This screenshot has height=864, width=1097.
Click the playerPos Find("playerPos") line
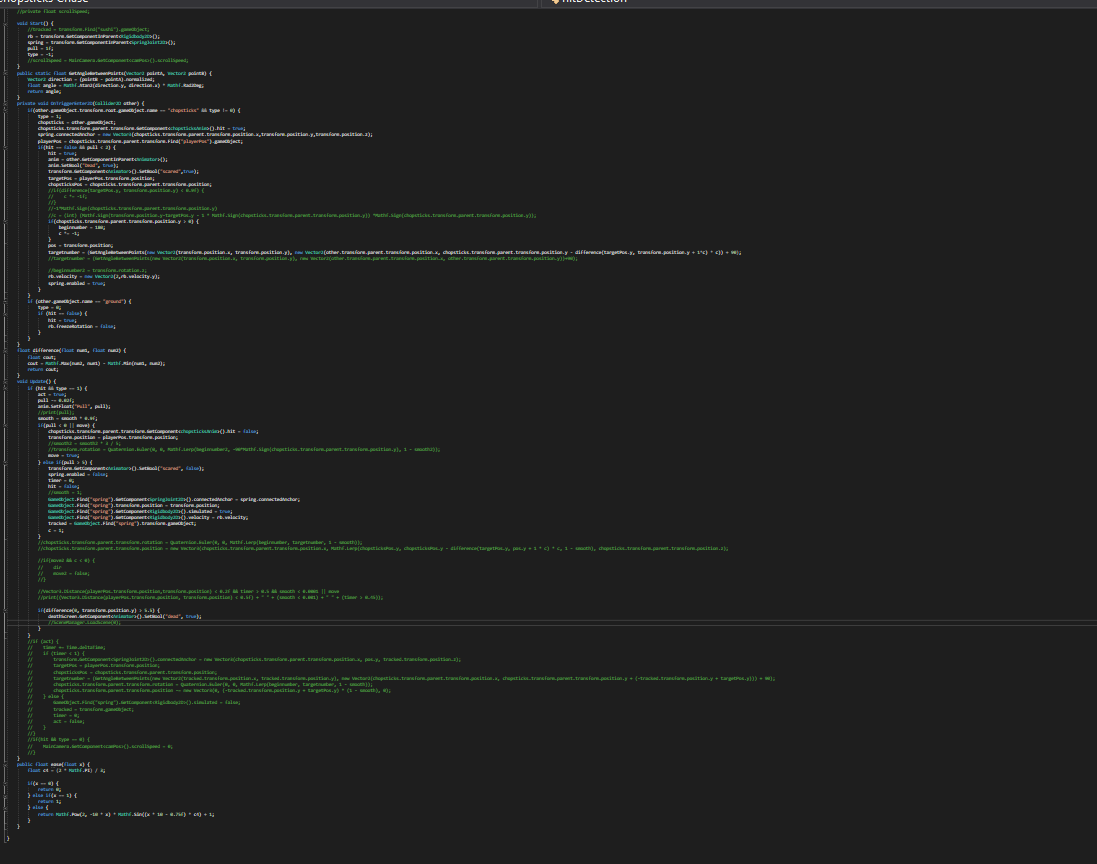tap(140, 141)
